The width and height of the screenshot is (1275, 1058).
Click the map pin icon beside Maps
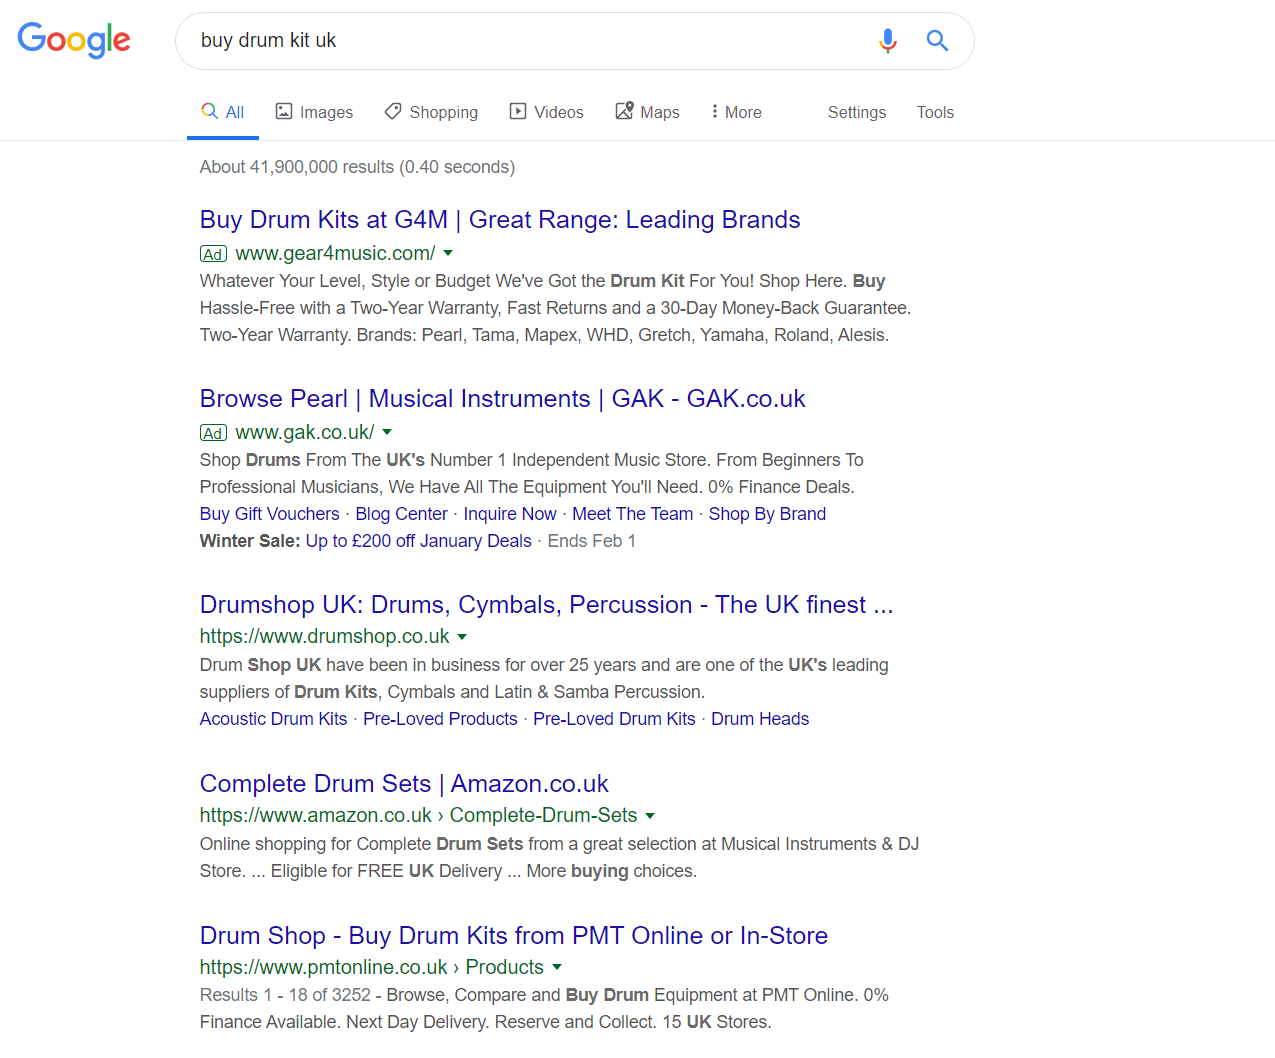pyautogui.click(x=626, y=111)
